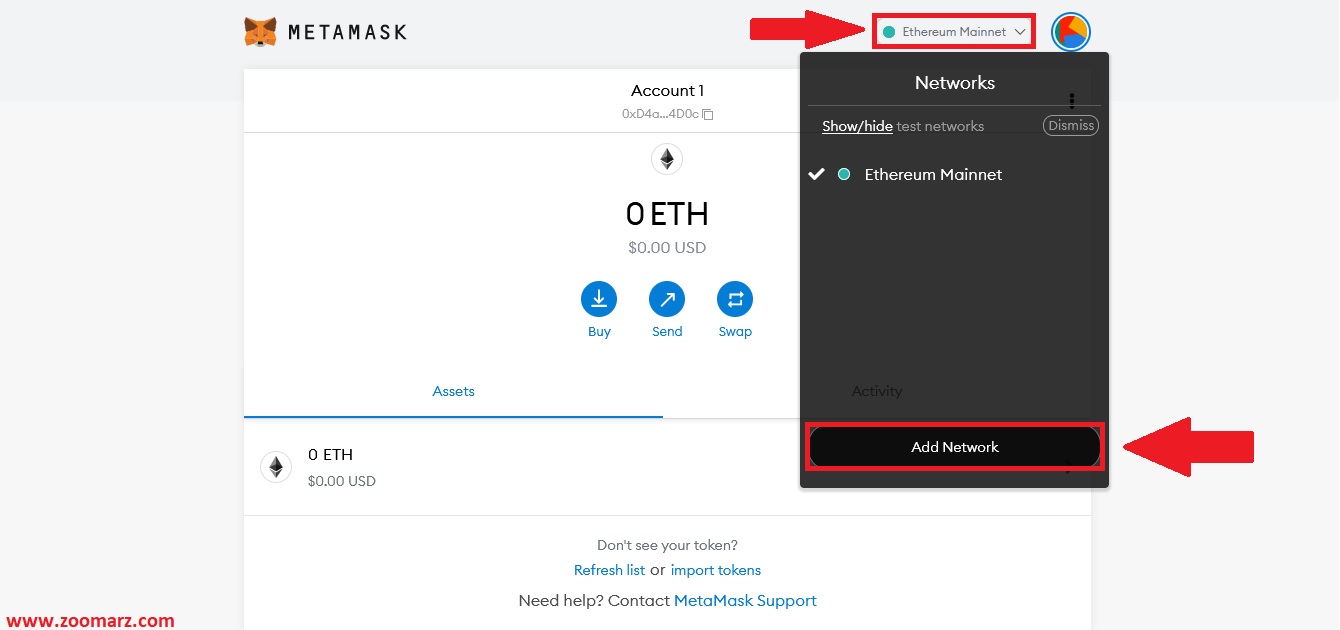Open the 0 ETH asset row
1340x630 pixels.
(x=667, y=467)
